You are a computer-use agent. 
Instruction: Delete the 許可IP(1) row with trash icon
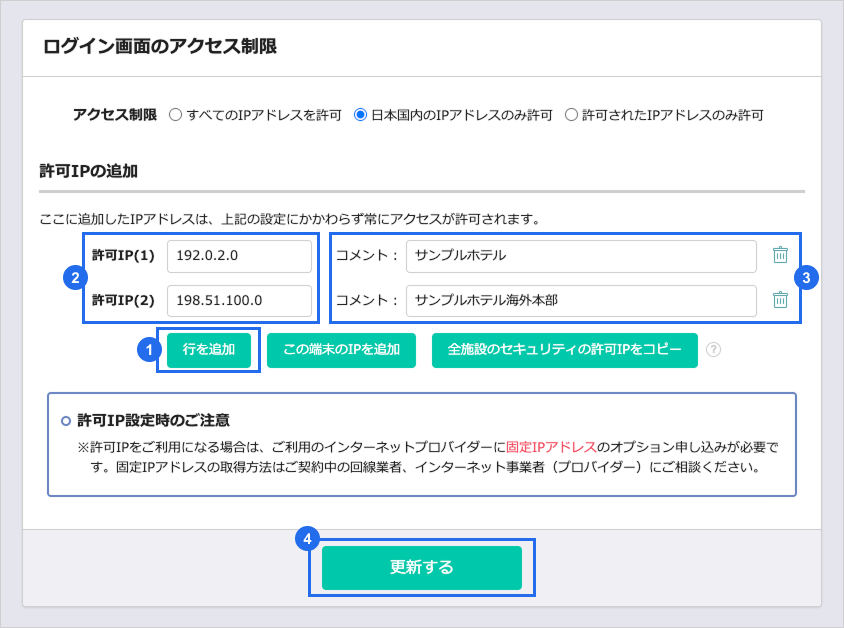(x=781, y=255)
